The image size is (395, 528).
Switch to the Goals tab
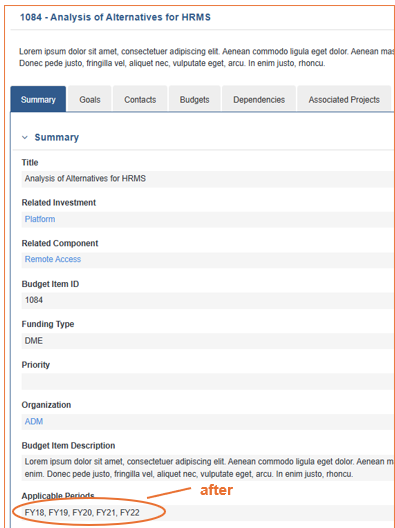tap(90, 99)
